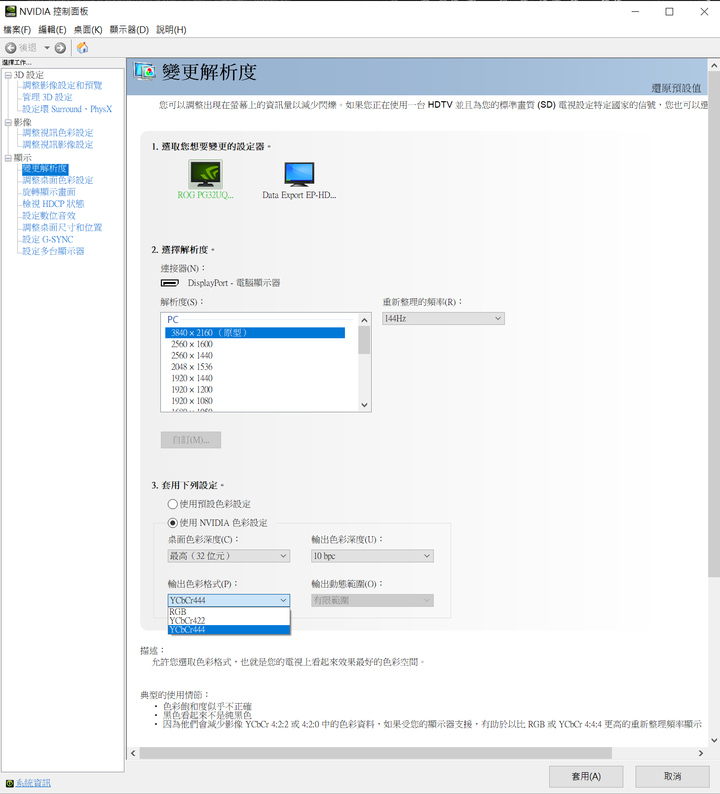Click the 自訂(M)... button
This screenshot has width=720, height=794.
click(191, 440)
